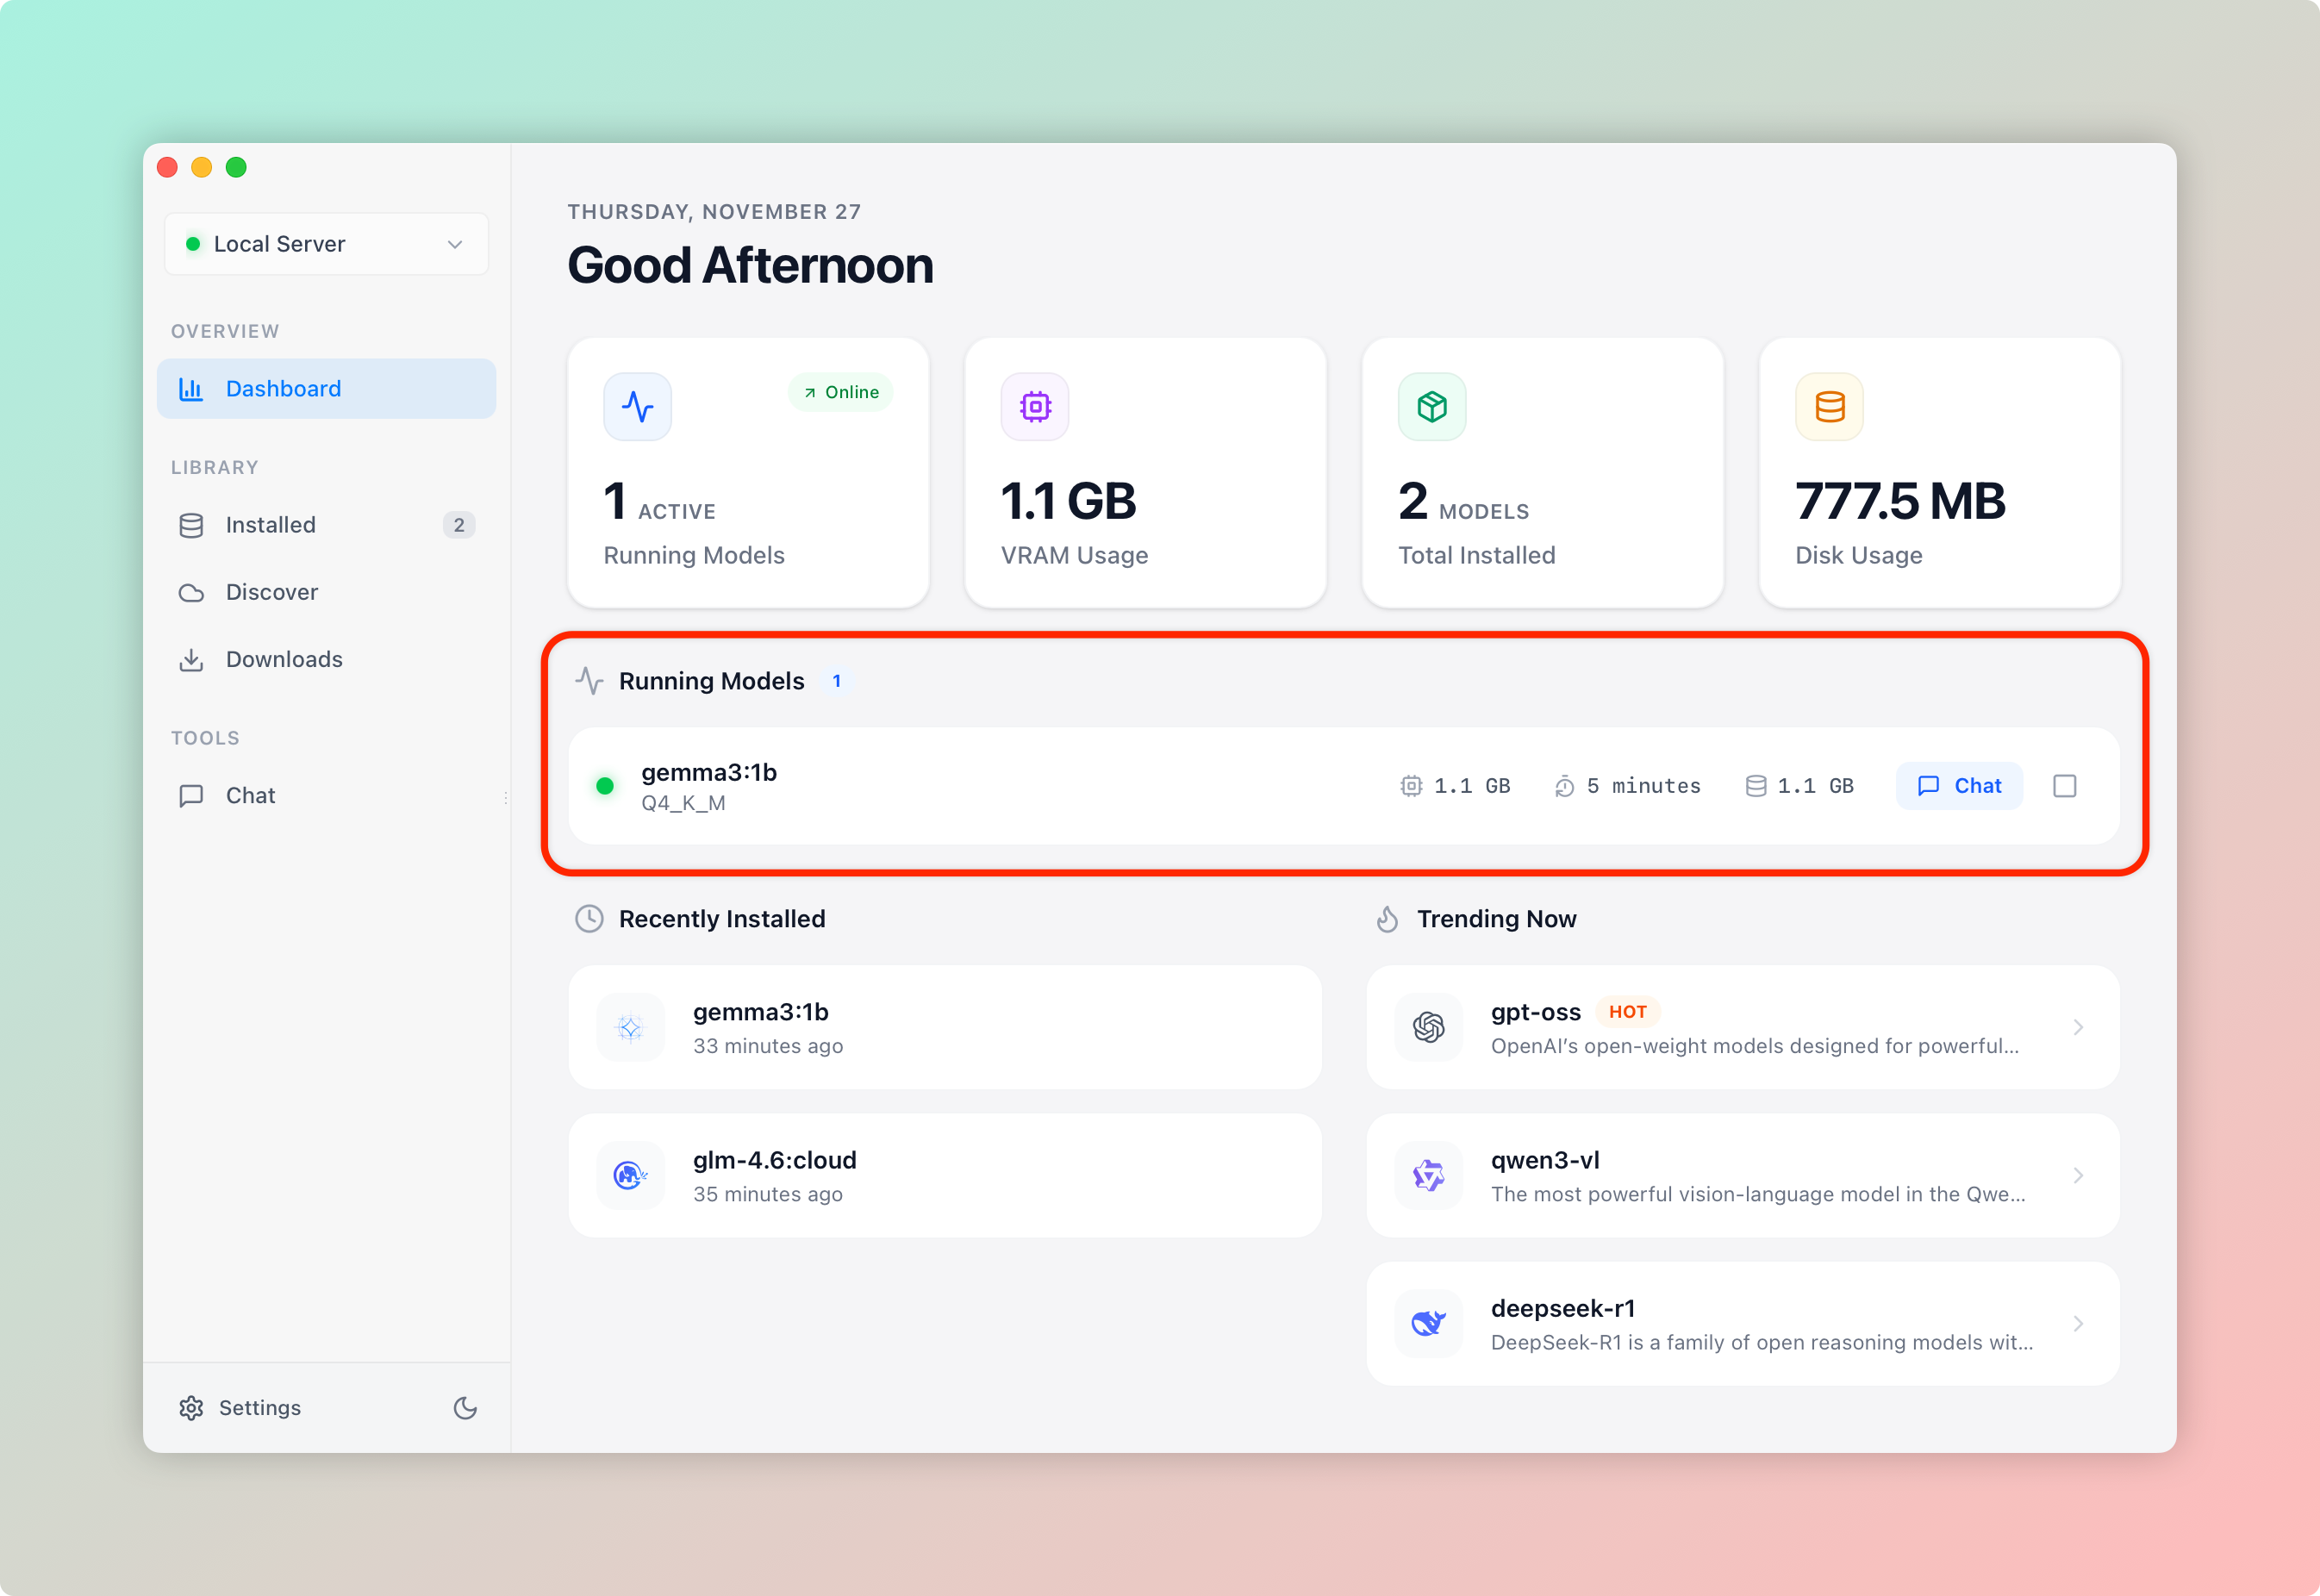Click the green Total Installed cube icon

coord(1432,407)
